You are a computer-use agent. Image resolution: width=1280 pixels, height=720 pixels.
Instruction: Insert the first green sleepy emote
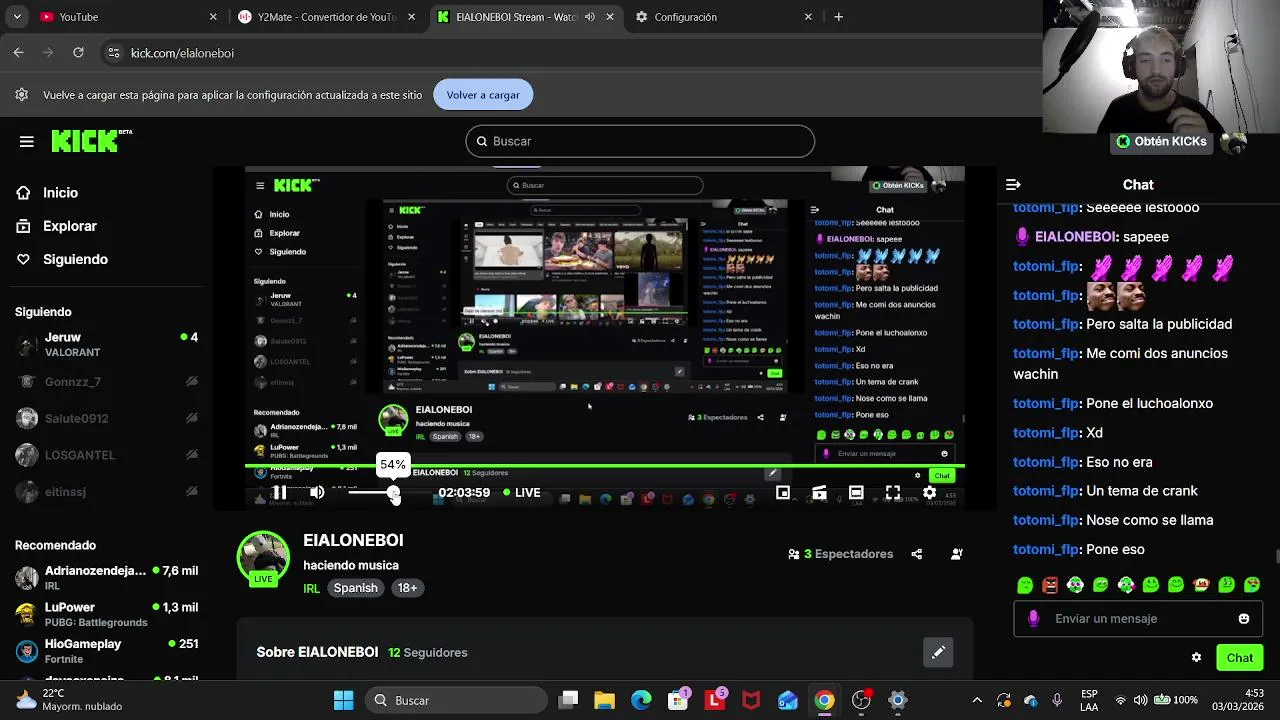1025,584
